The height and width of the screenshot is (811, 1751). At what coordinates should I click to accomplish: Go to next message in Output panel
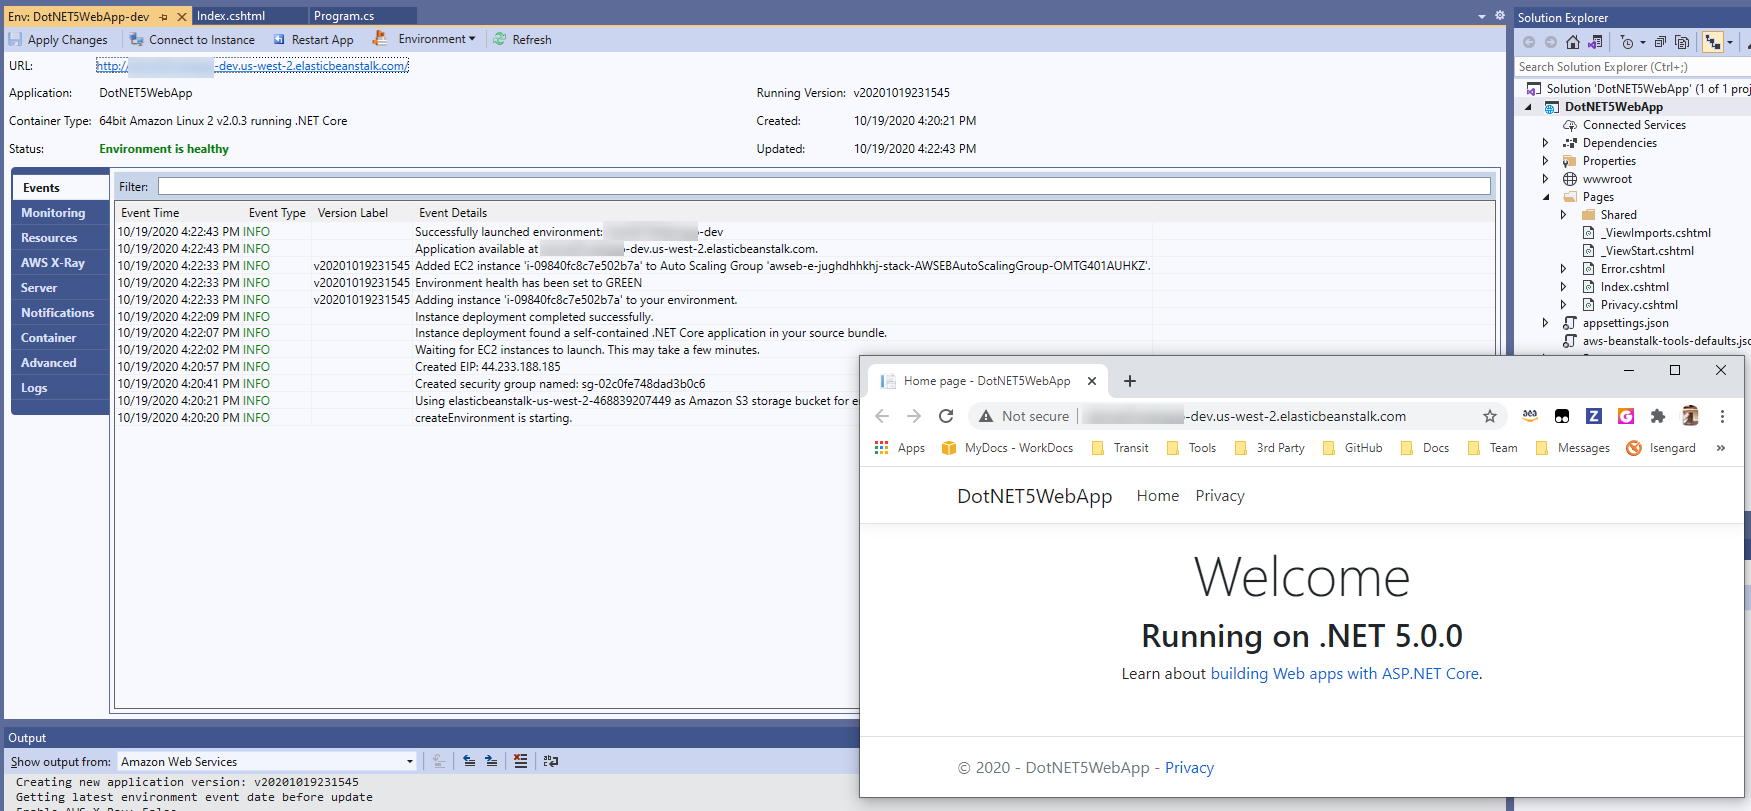point(491,761)
